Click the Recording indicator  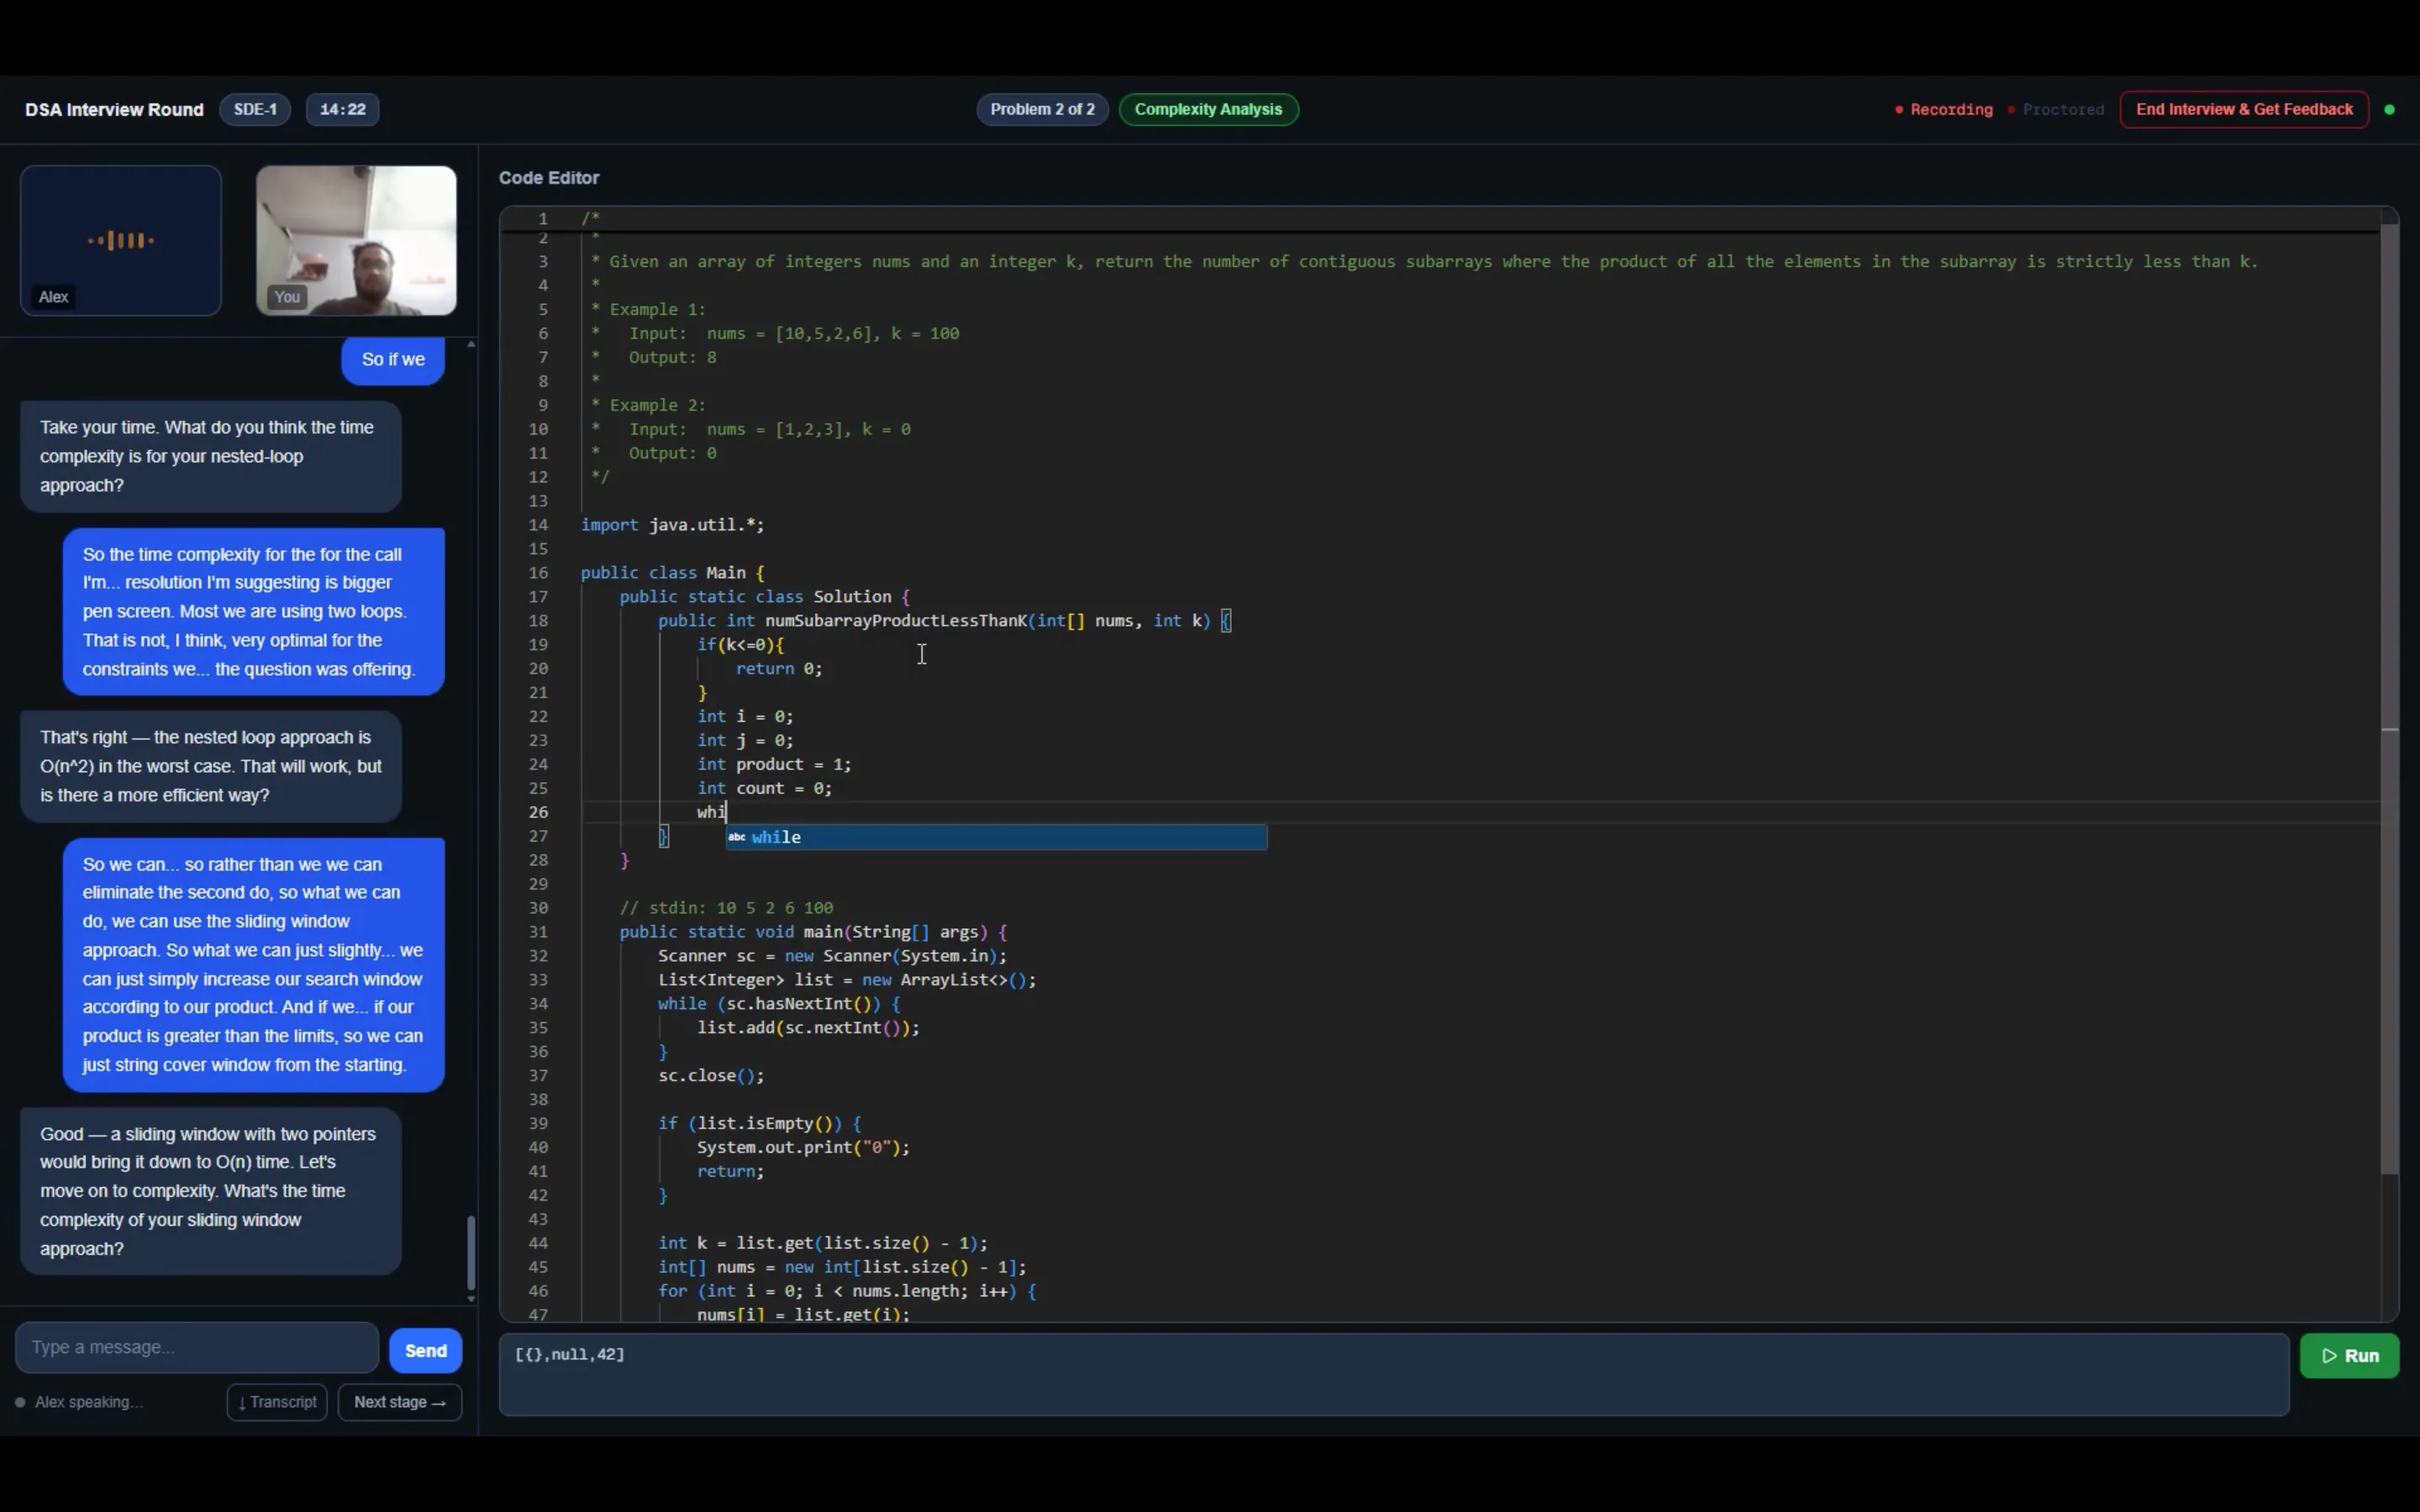1944,110
